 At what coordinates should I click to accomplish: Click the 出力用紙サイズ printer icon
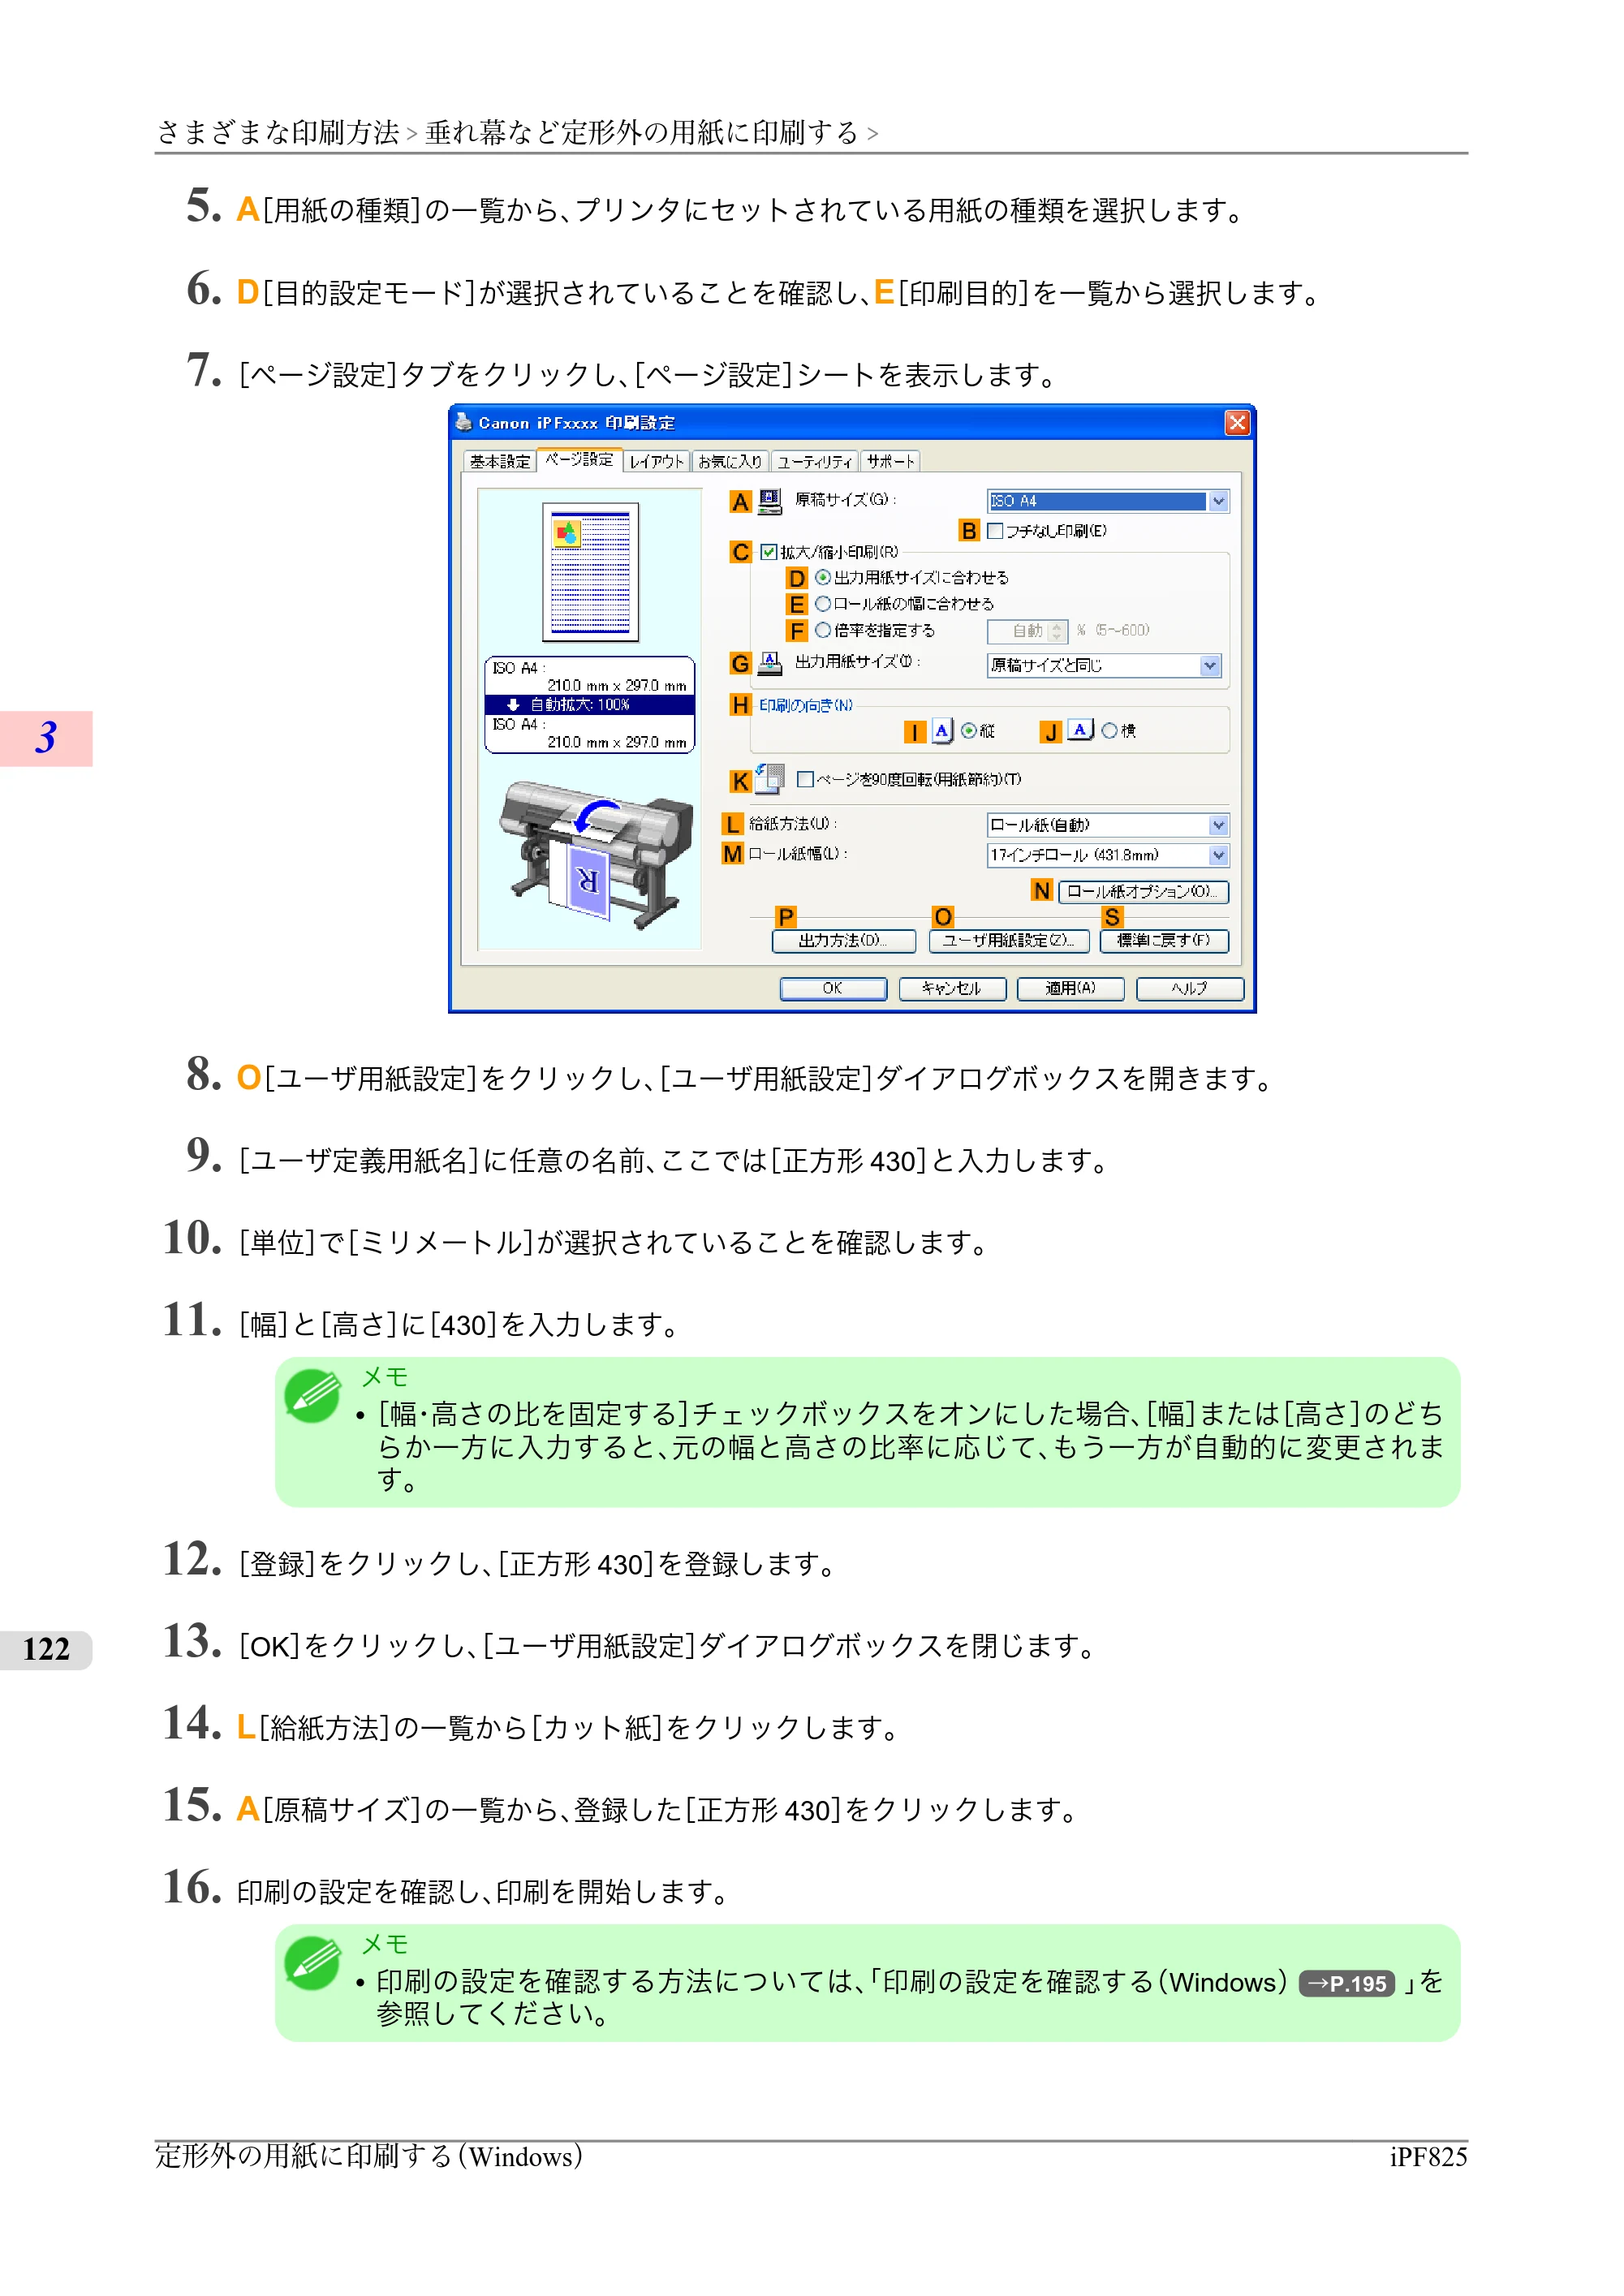click(x=769, y=663)
